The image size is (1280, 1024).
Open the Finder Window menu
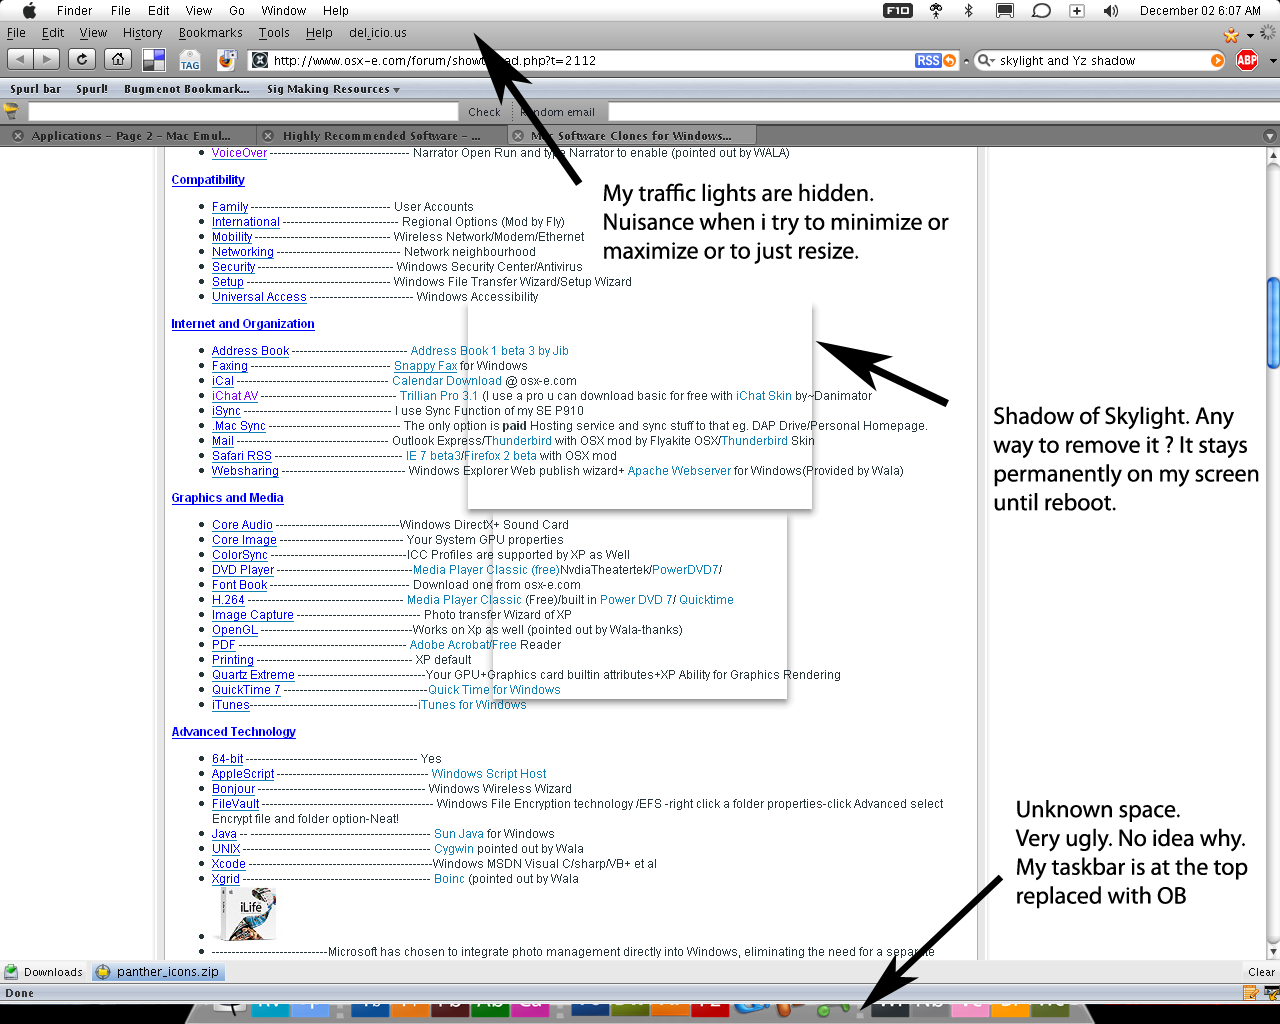pos(284,11)
